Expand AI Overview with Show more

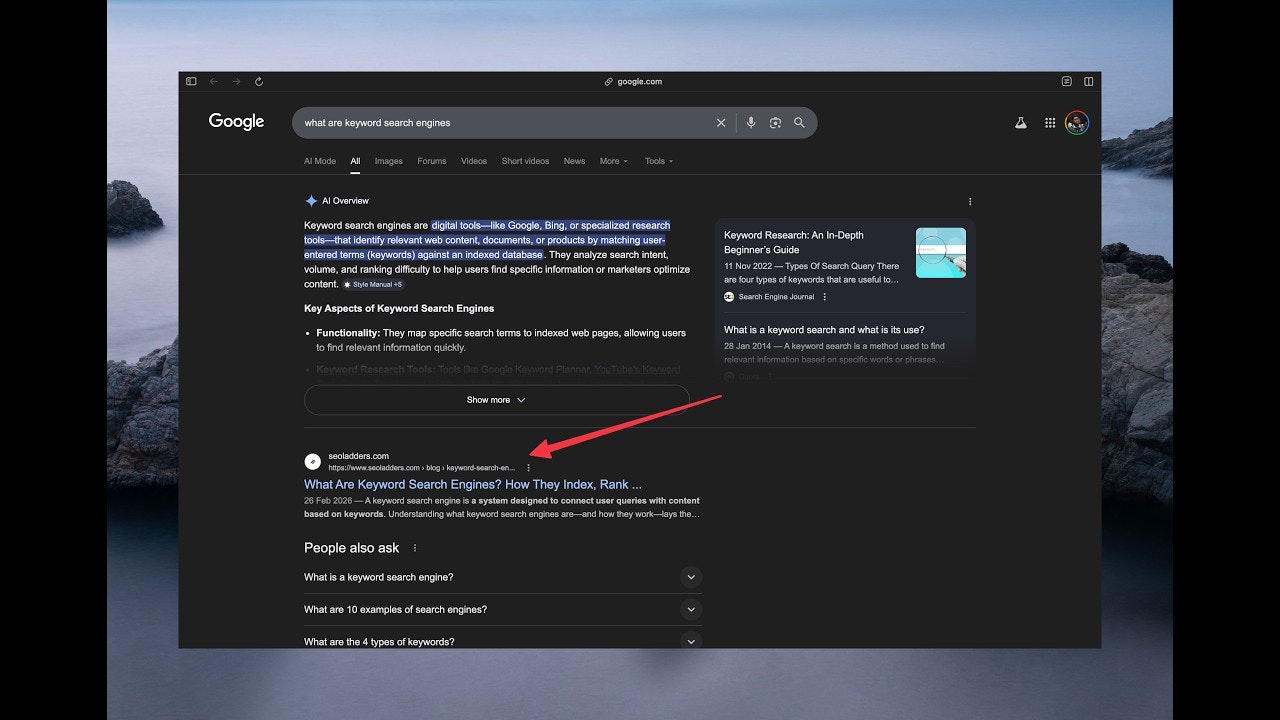[x=497, y=400]
